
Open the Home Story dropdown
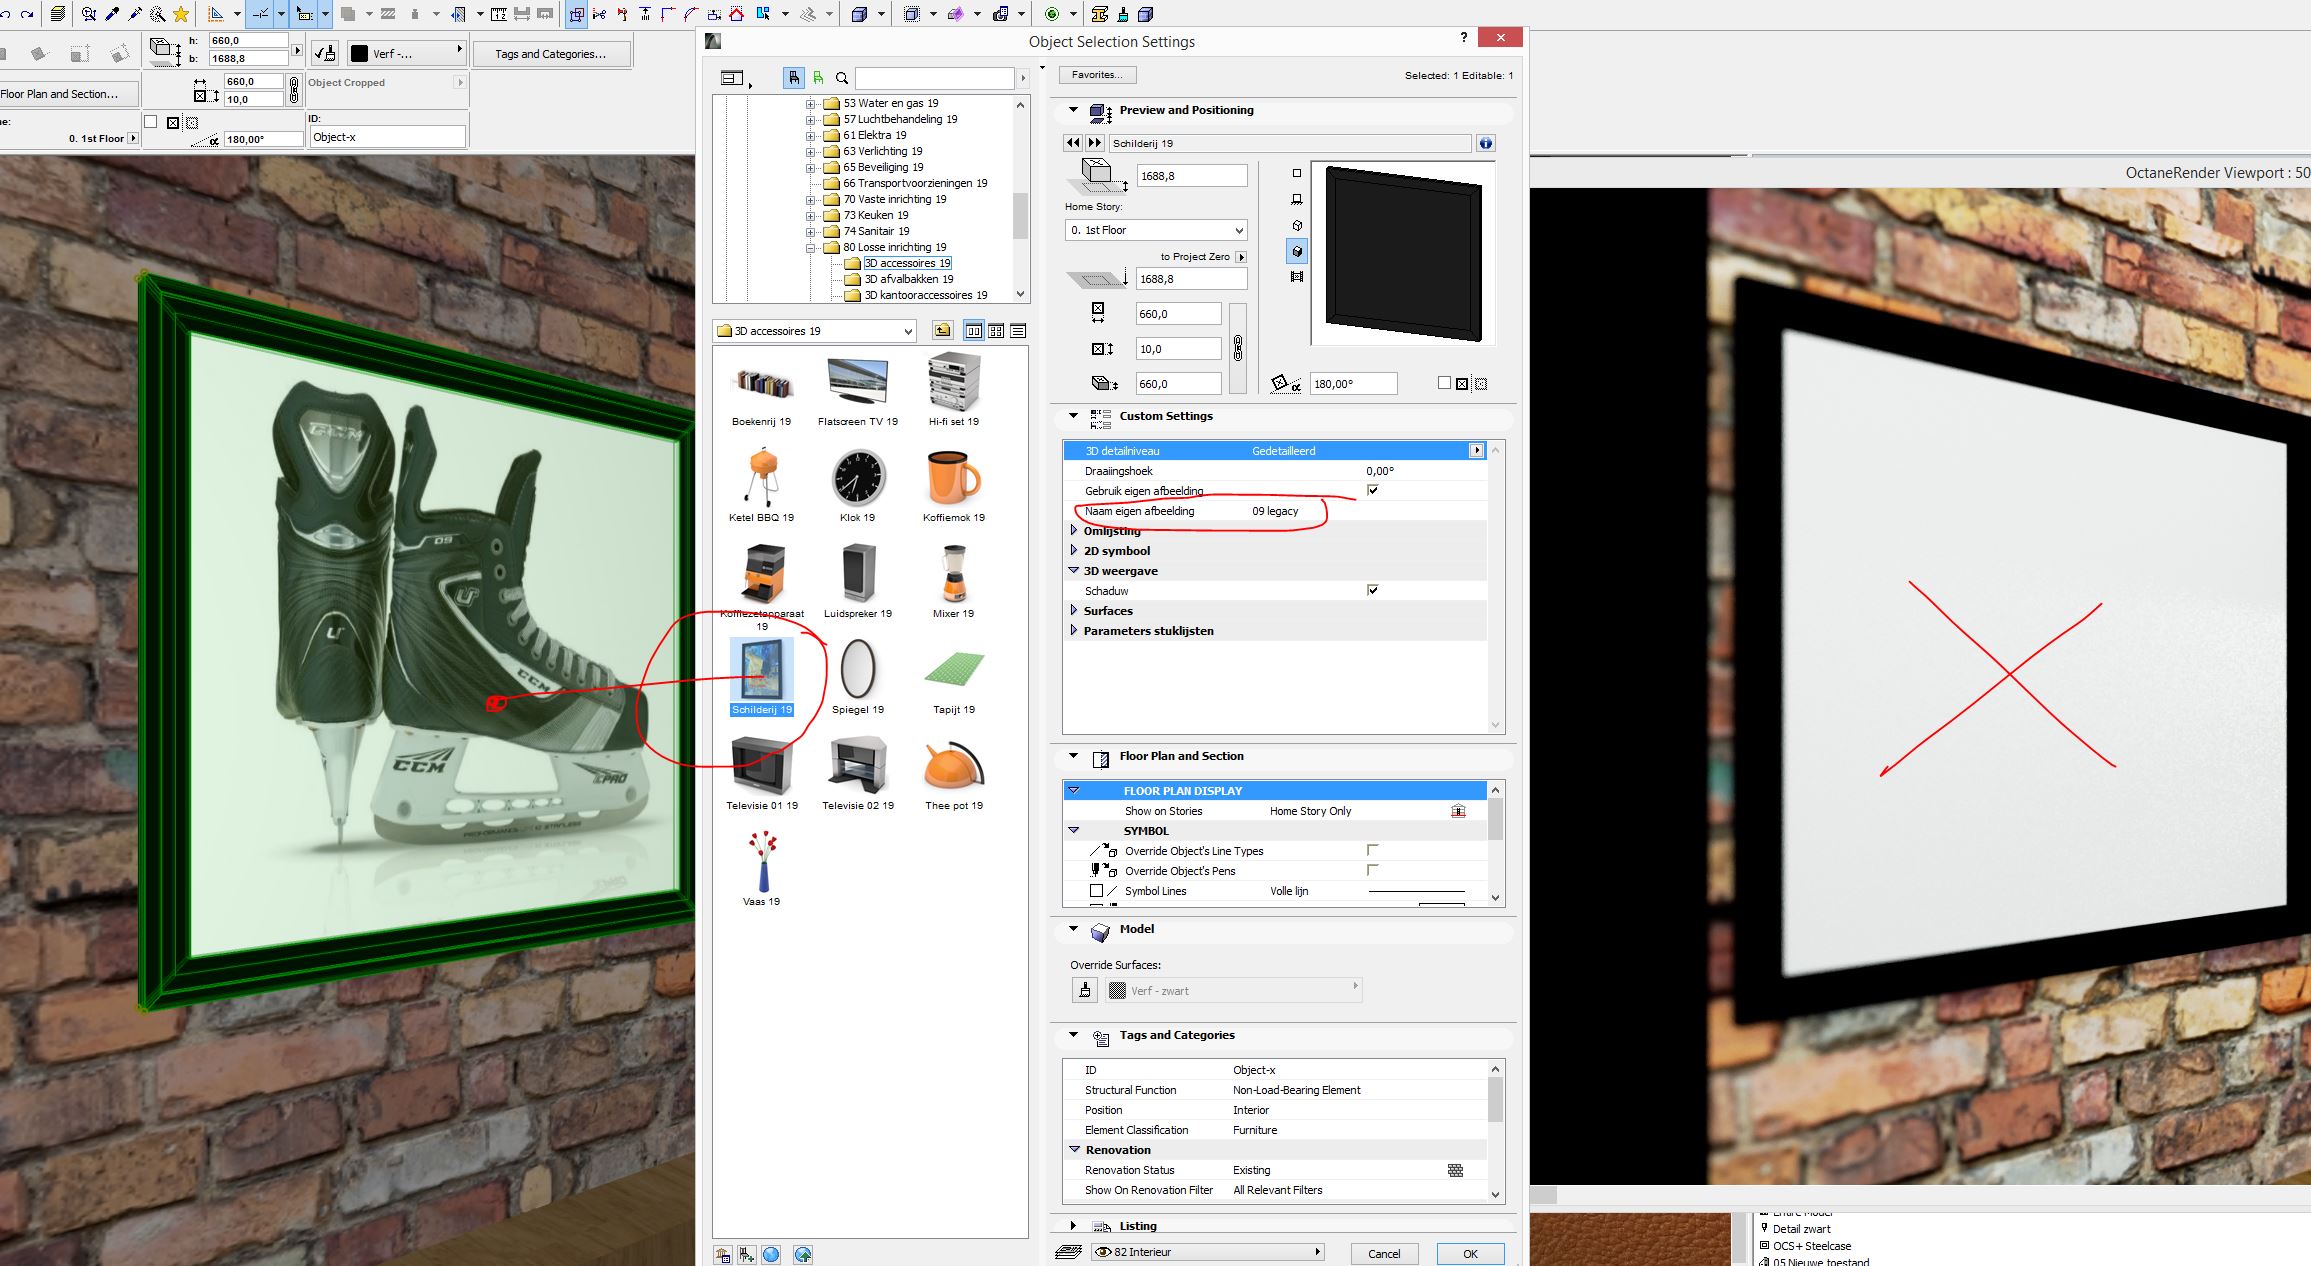(x=1156, y=230)
